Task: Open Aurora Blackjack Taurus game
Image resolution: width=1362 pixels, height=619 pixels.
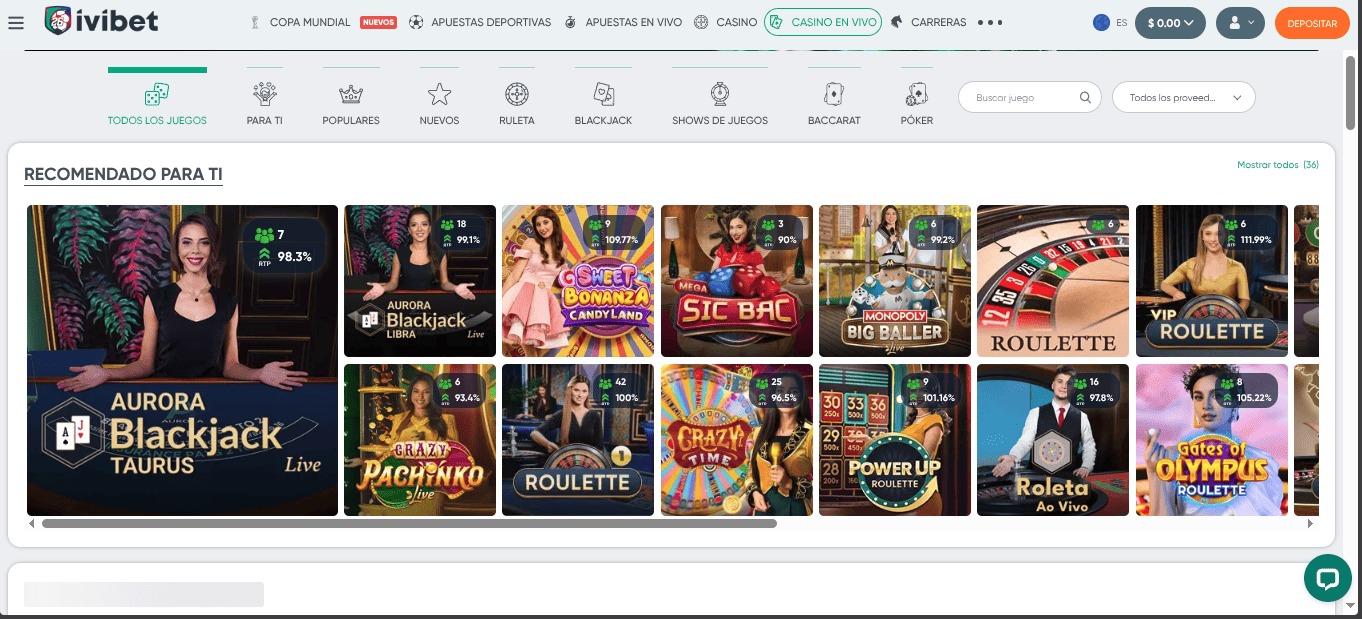Action: click(x=182, y=360)
